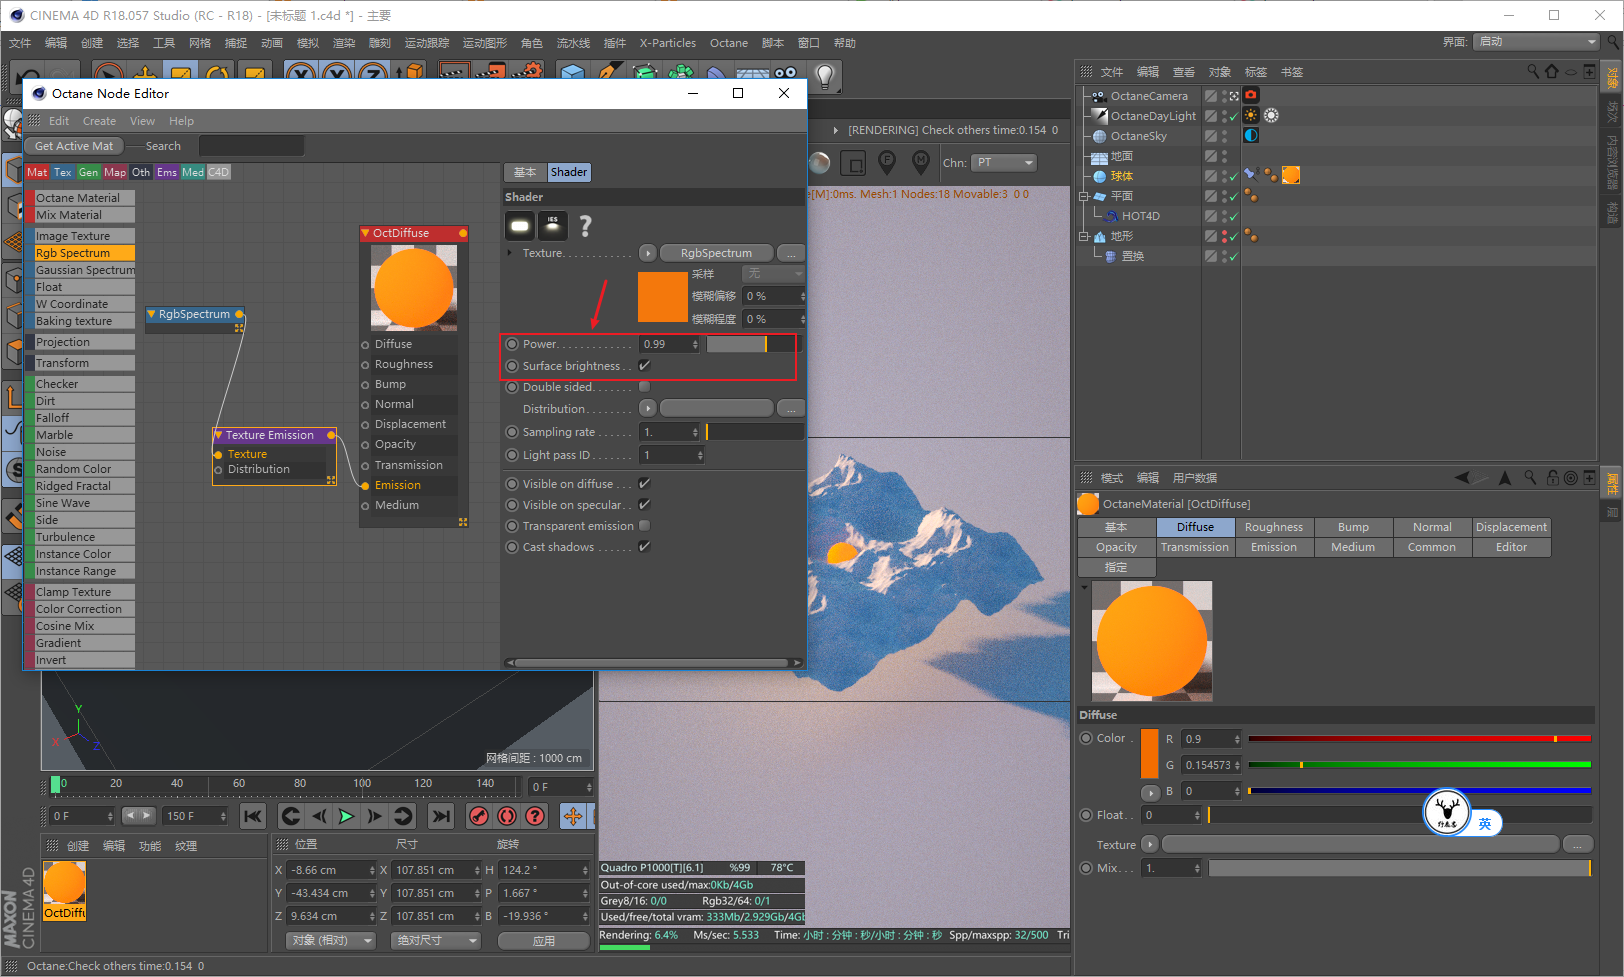1624x977 pixels.
Task: Select 基本 tab in Node Editor
Action: [x=525, y=172]
